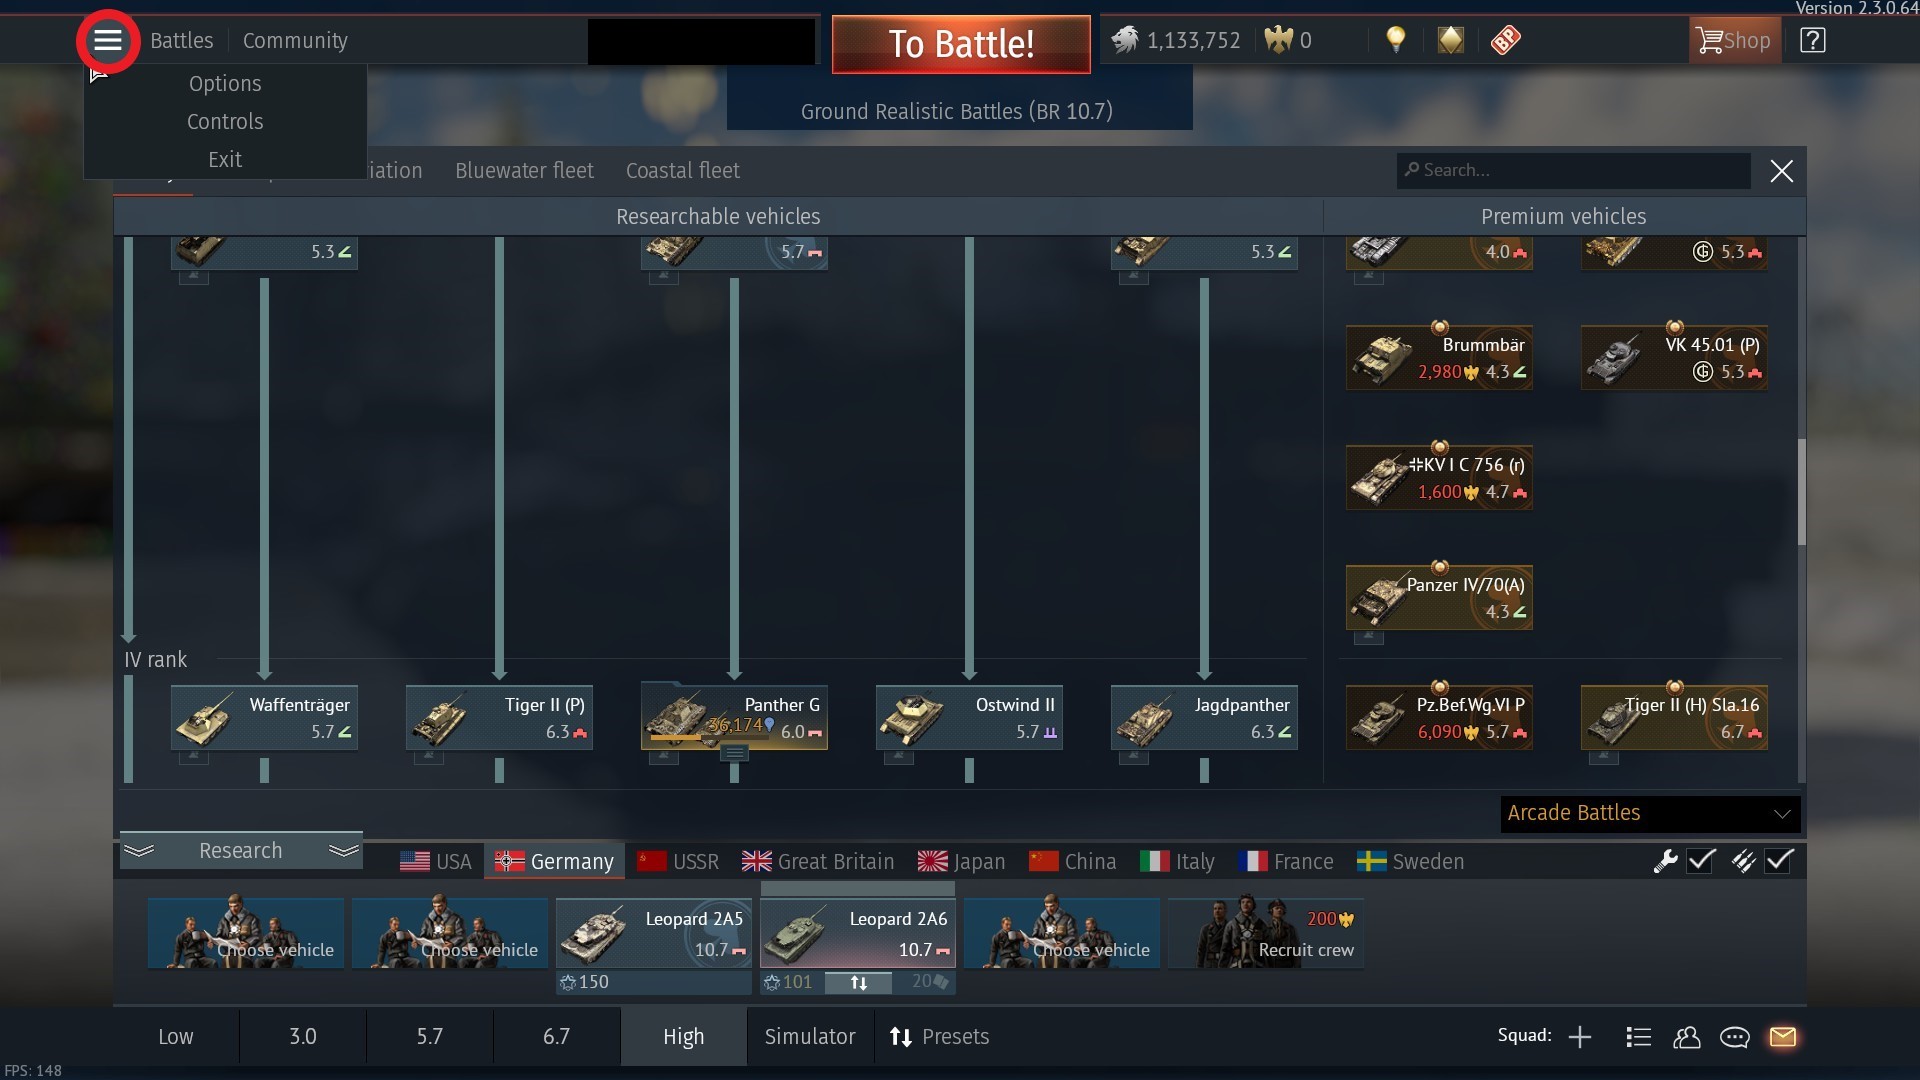
Task: Switch to the Coastal fleet tab
Action: [x=683, y=171]
